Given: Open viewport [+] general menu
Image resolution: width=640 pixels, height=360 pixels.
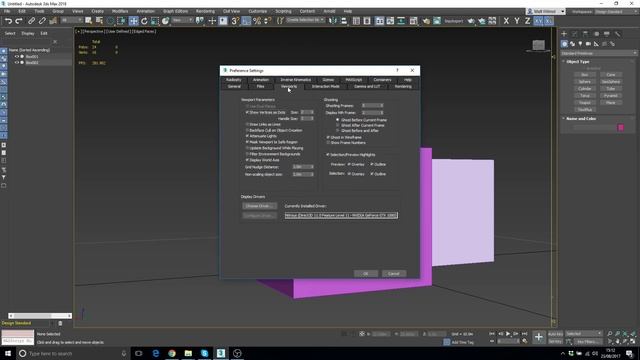Looking at the screenshot, I should 77,31.
